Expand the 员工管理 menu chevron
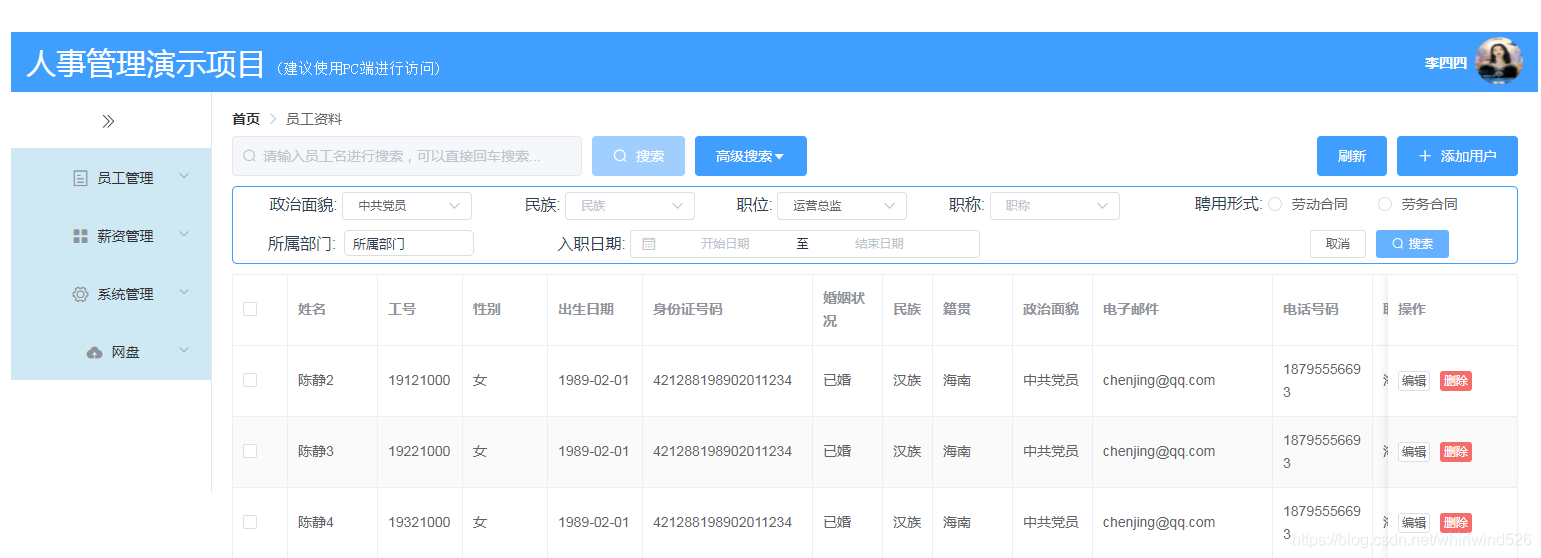Image resolution: width=1541 pixels, height=558 pixels. (184, 176)
